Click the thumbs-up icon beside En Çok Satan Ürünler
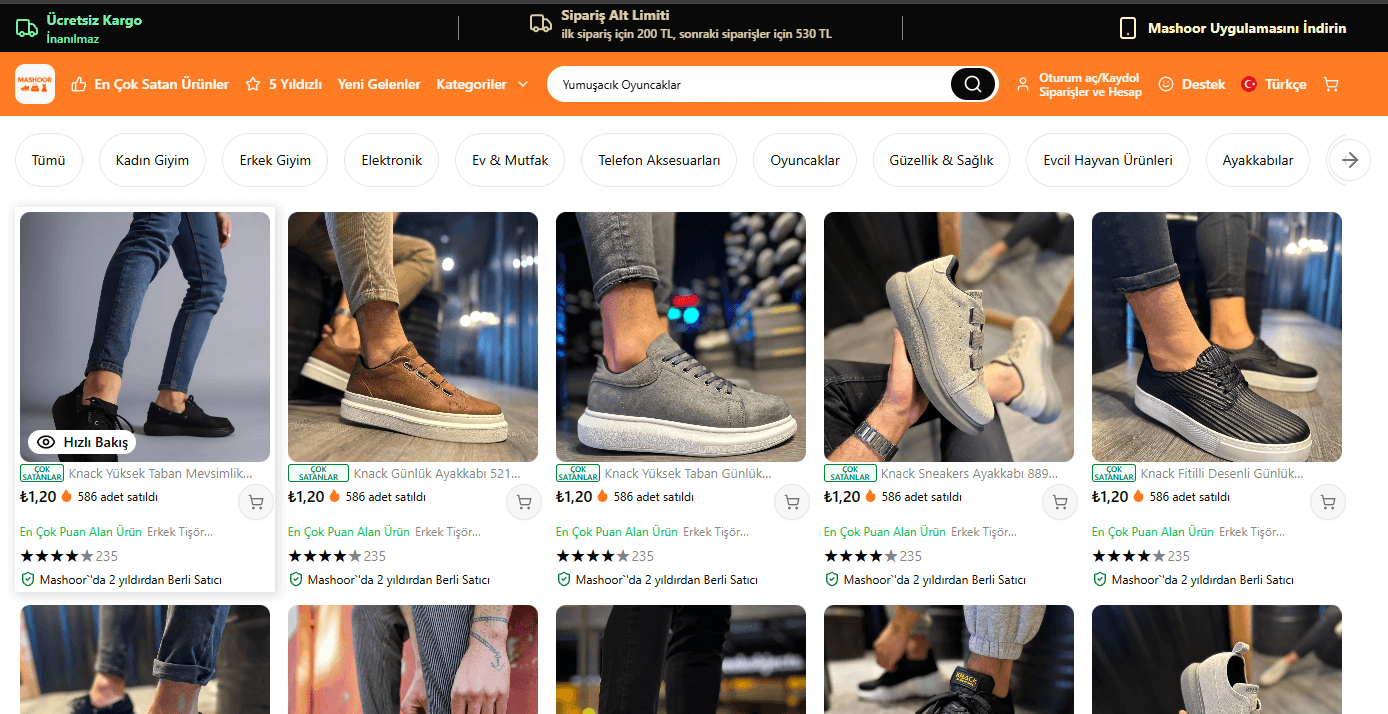The image size is (1388, 714). coord(79,85)
